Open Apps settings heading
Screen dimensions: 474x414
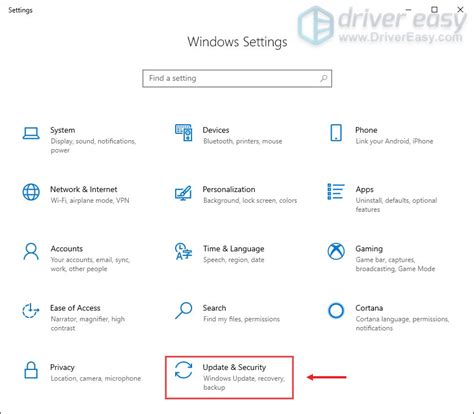point(364,190)
